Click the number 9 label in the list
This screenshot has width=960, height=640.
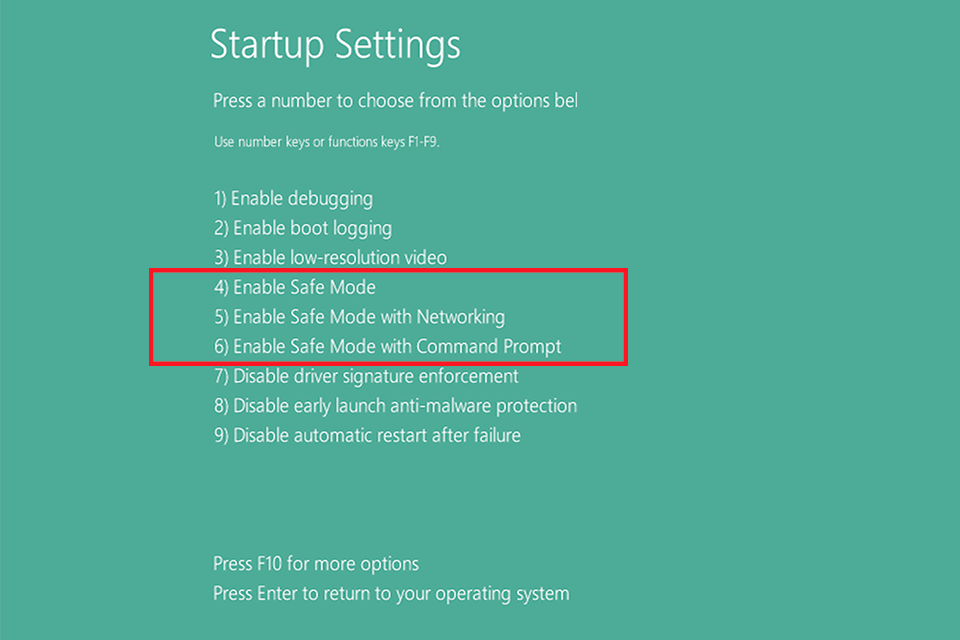click(220, 436)
